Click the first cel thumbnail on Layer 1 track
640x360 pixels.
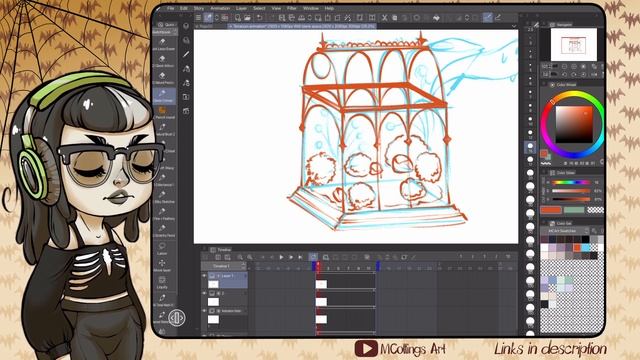click(321, 284)
